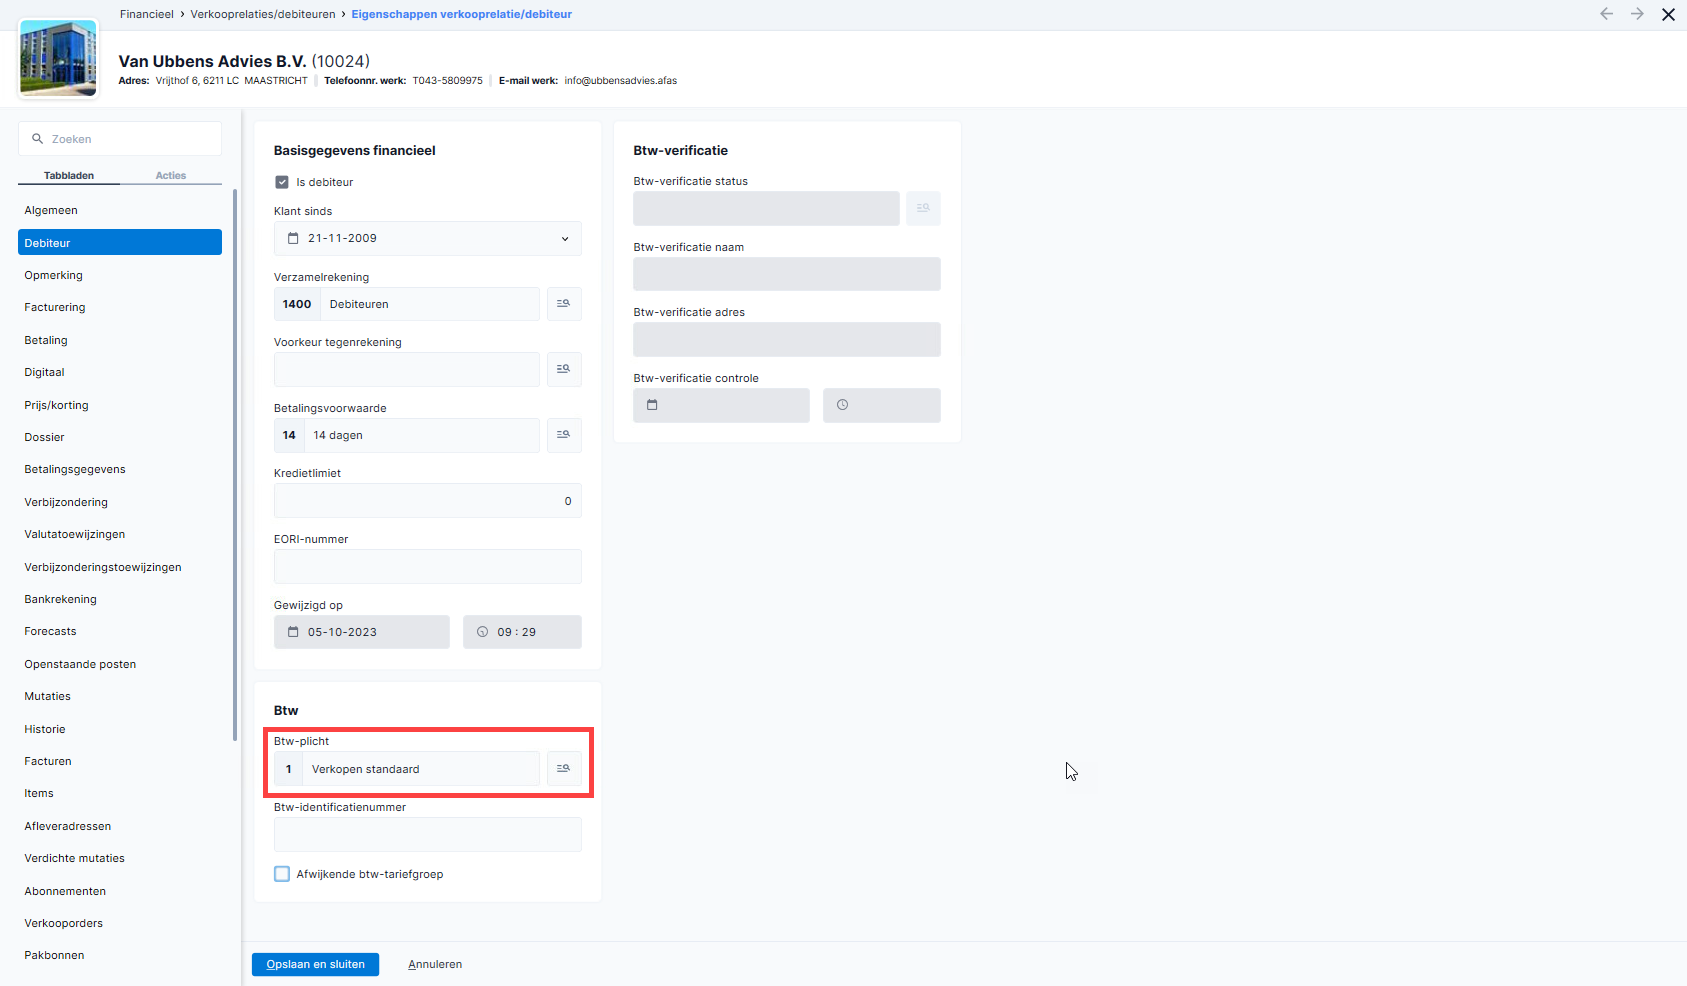Click the search magnifier icon in sidebar
Image resolution: width=1687 pixels, height=986 pixels.
coord(37,139)
